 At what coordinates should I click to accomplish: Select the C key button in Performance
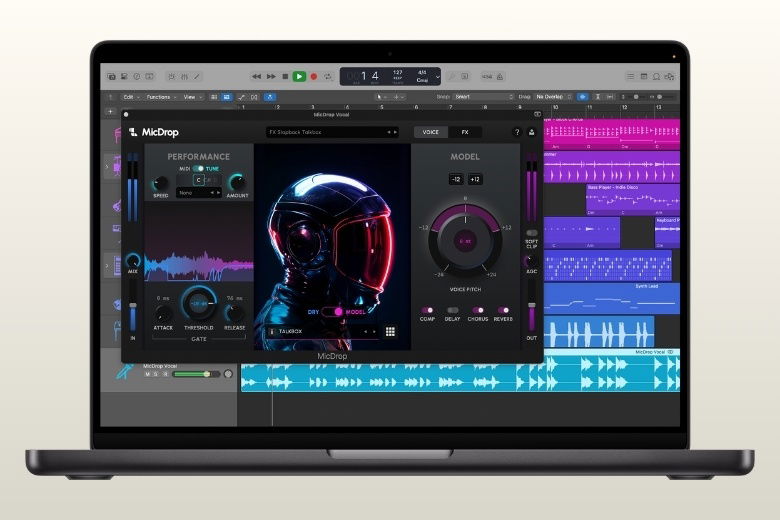(x=198, y=180)
